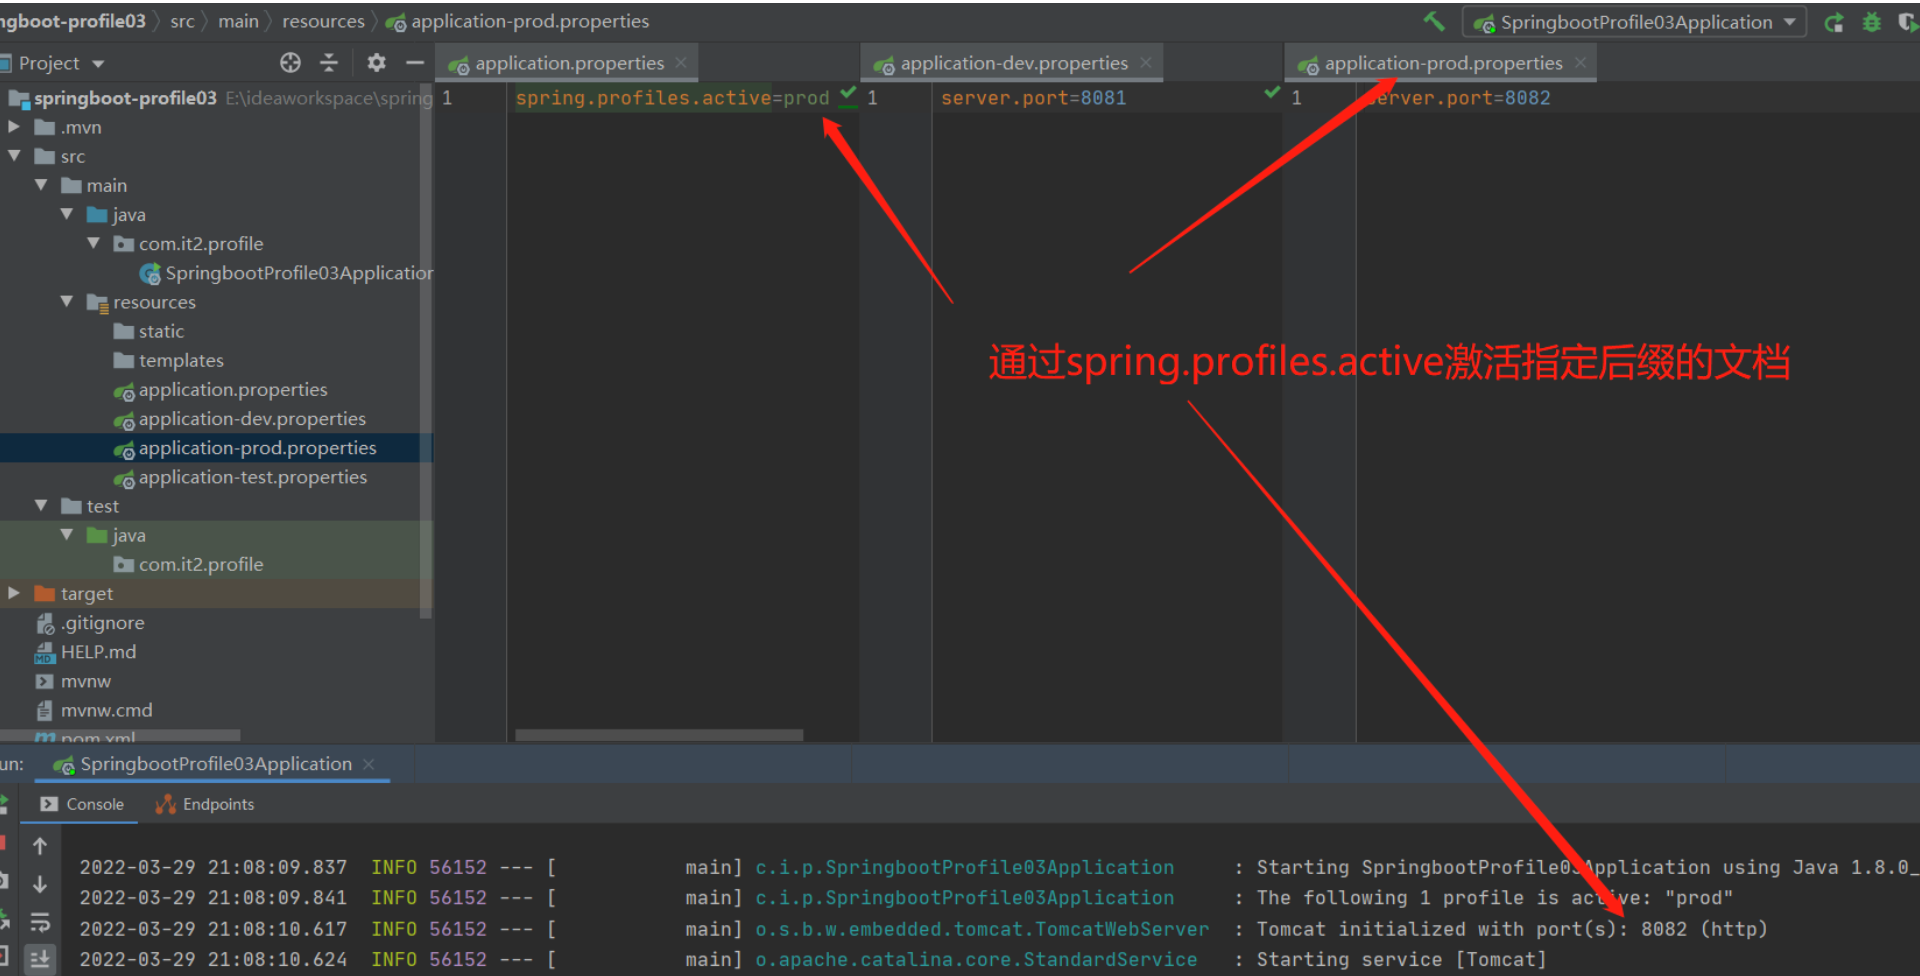
Task: Click the Project tree vertical scrollbar
Action: 426,350
